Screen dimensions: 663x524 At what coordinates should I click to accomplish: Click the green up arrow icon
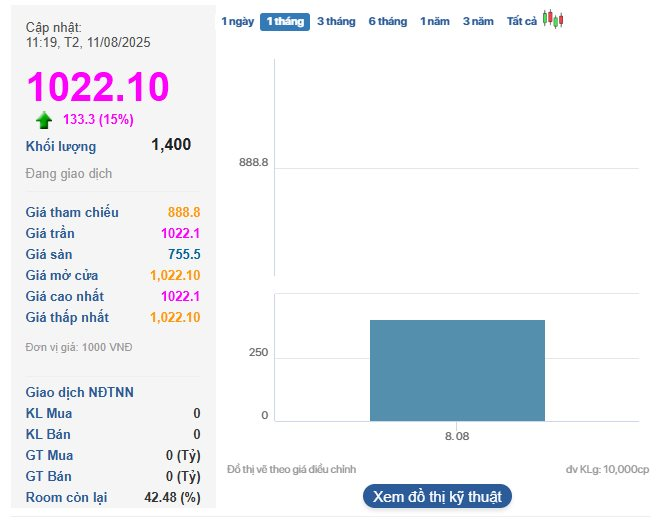(44, 120)
